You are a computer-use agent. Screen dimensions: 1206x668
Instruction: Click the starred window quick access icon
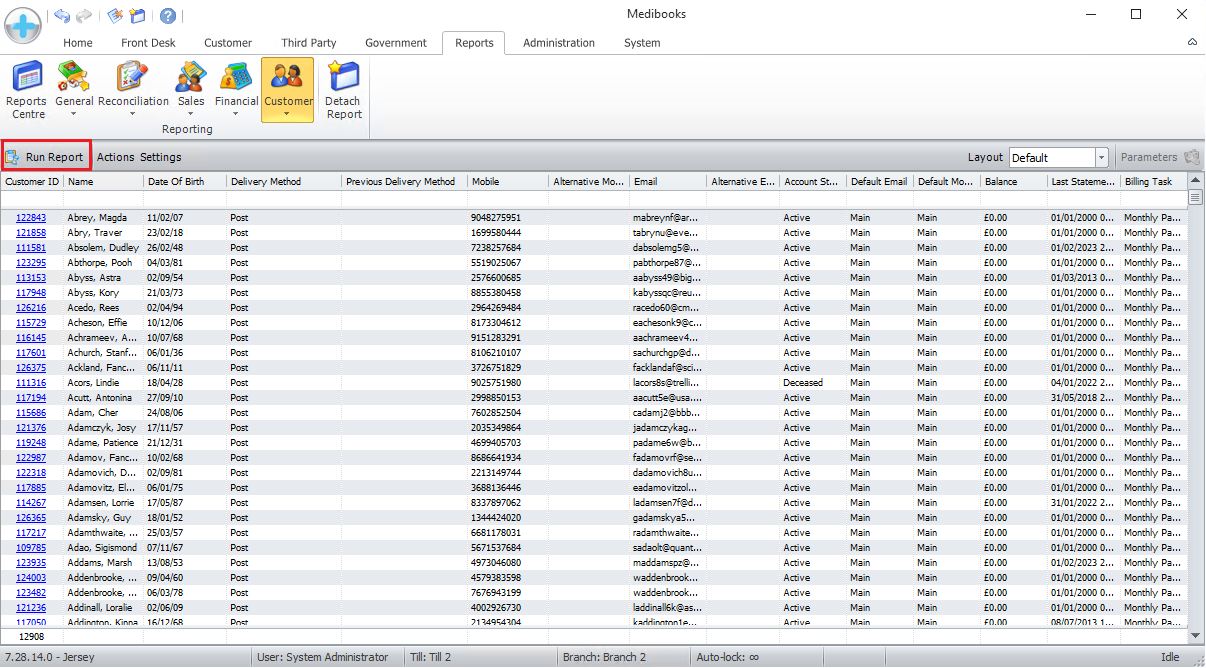click(x=138, y=16)
